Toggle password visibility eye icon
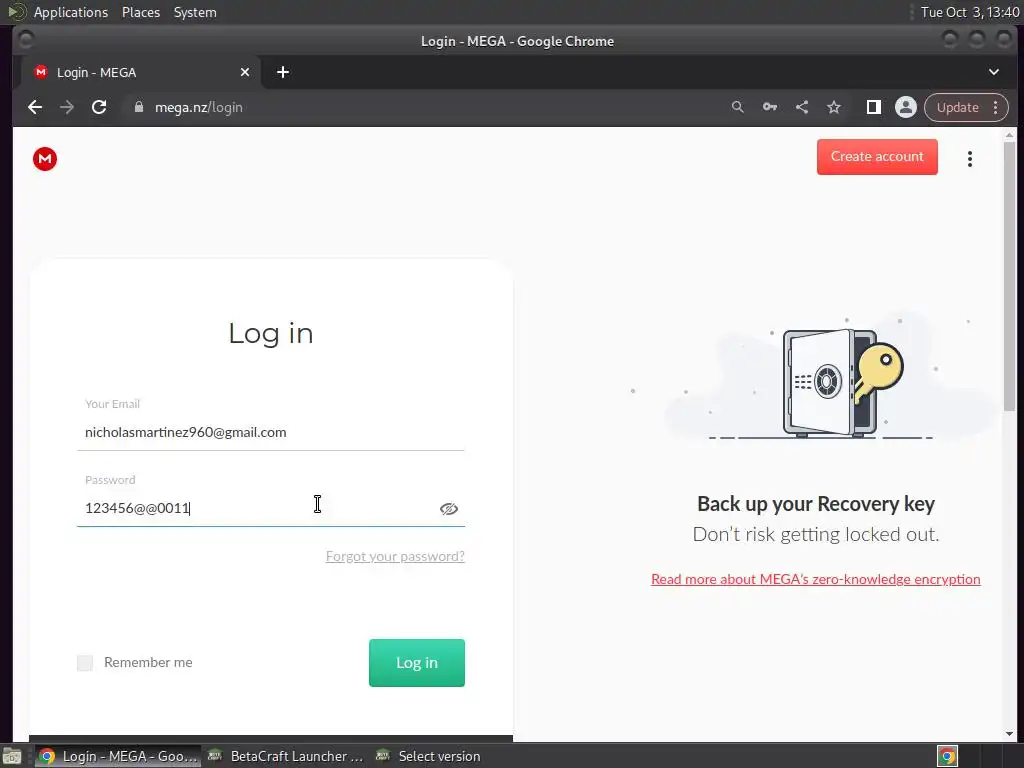The image size is (1024, 768). [x=449, y=509]
